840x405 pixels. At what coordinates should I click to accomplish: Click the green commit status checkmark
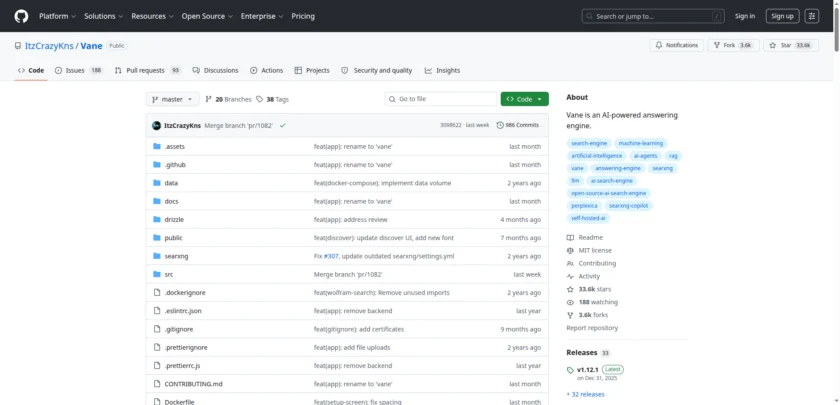[283, 125]
